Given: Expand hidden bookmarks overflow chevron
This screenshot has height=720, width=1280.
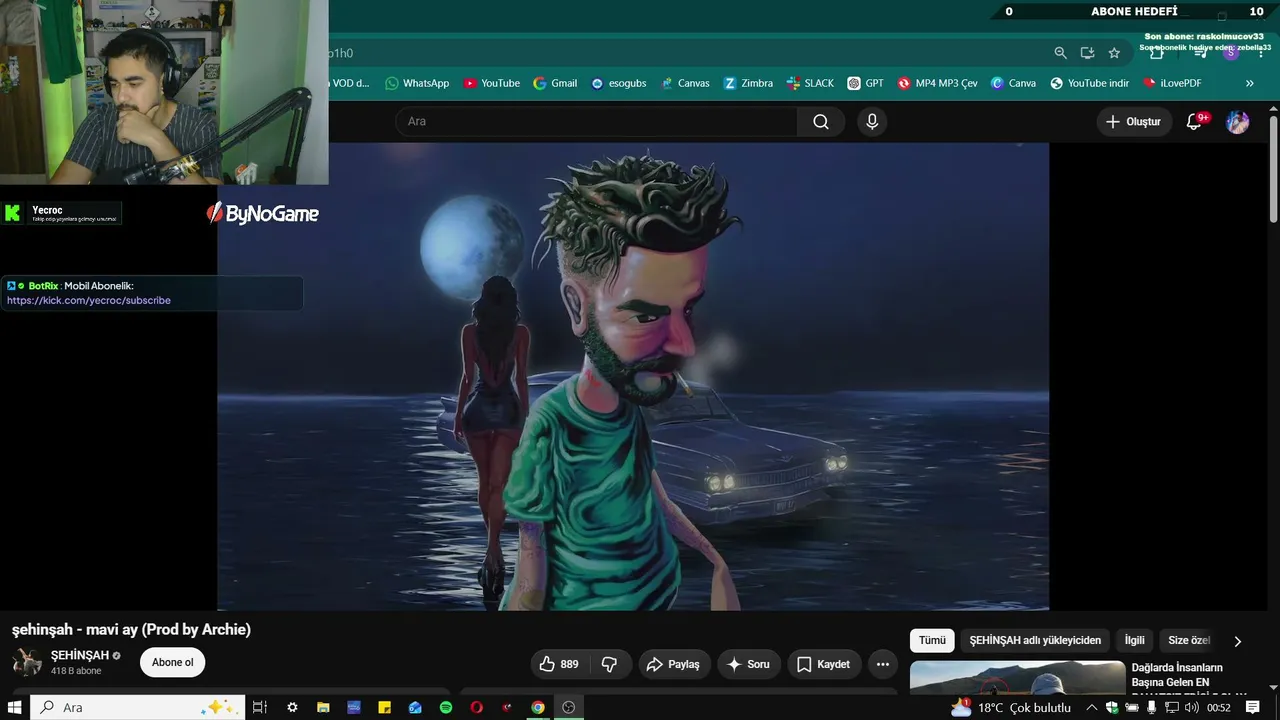Looking at the screenshot, I should point(1249,83).
